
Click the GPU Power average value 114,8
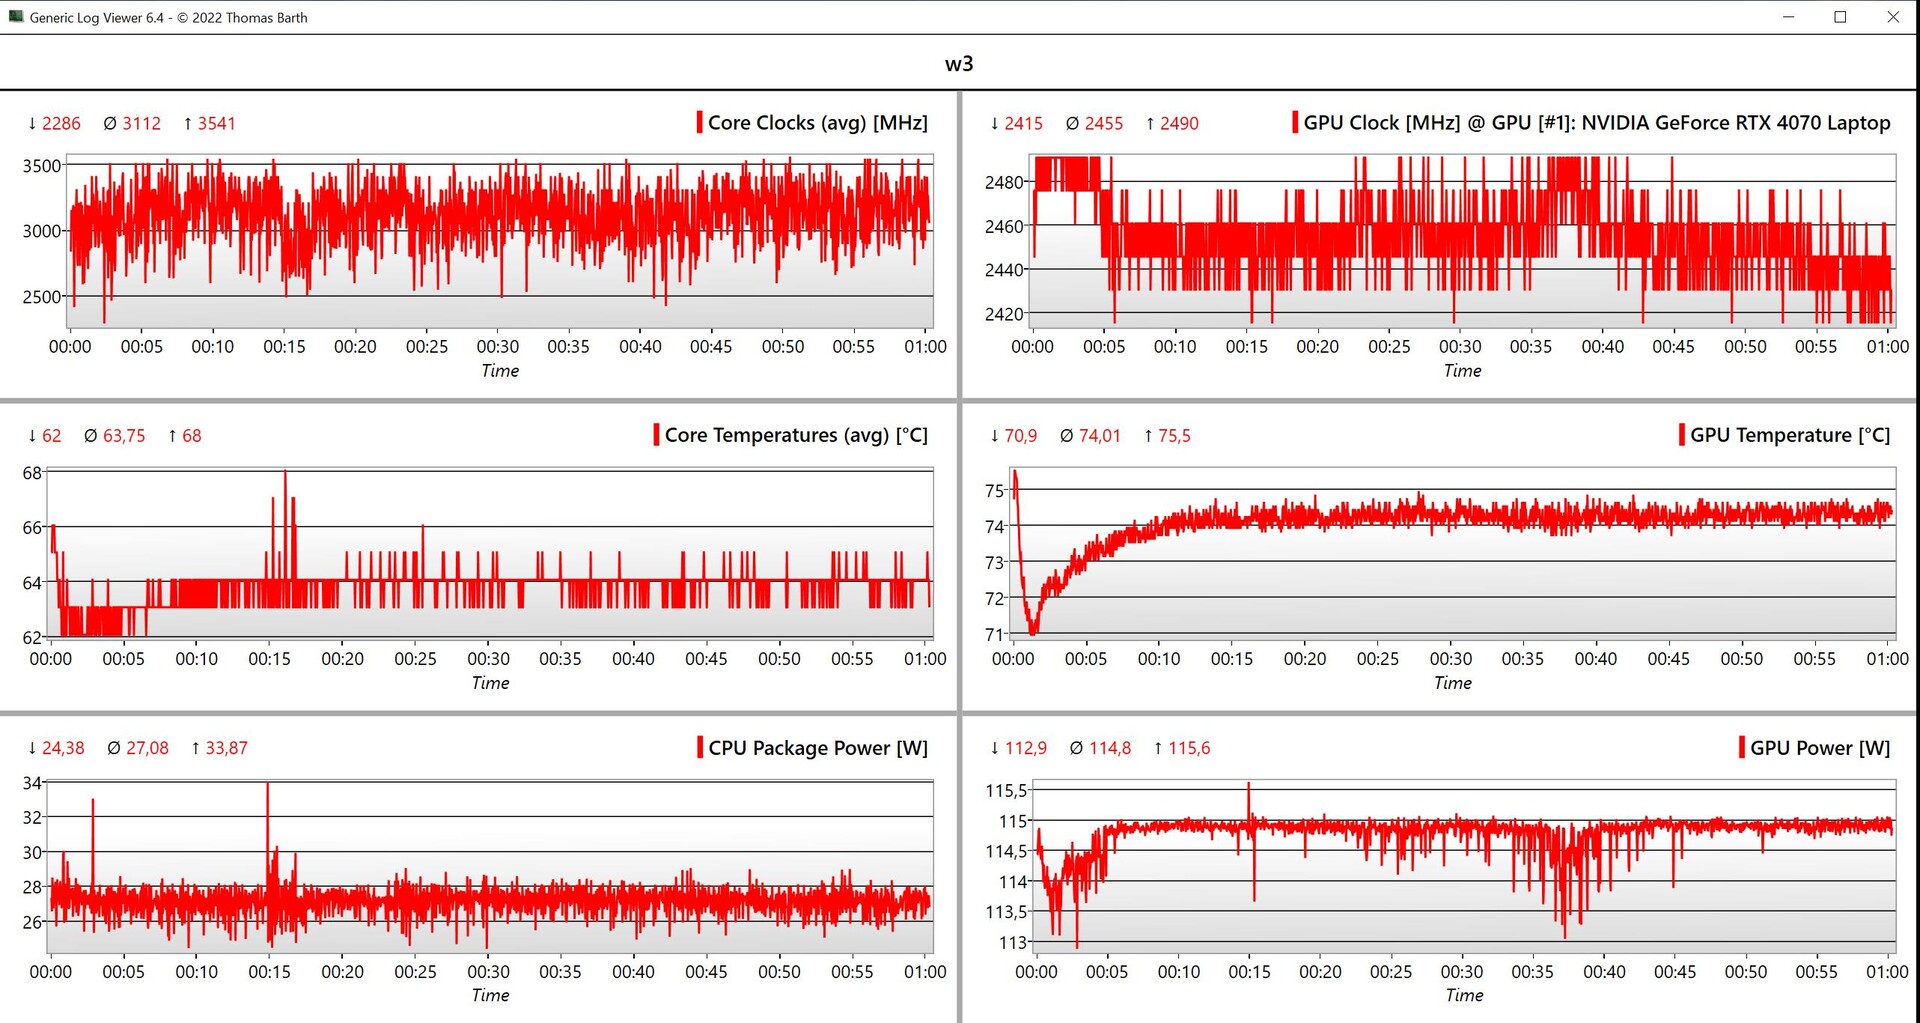click(1109, 748)
